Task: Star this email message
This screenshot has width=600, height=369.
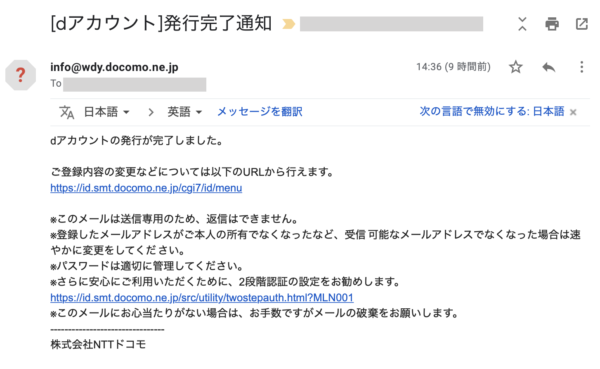Action: click(515, 67)
